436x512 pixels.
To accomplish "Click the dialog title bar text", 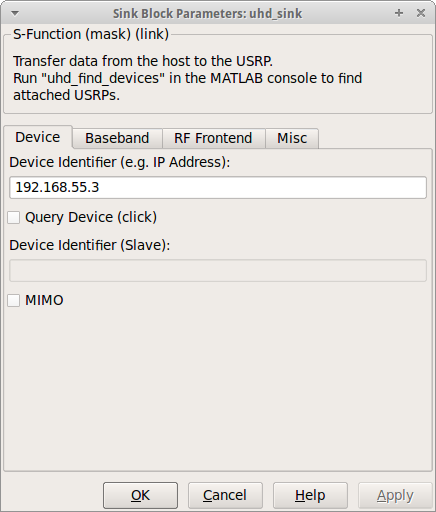I will click(207, 14).
